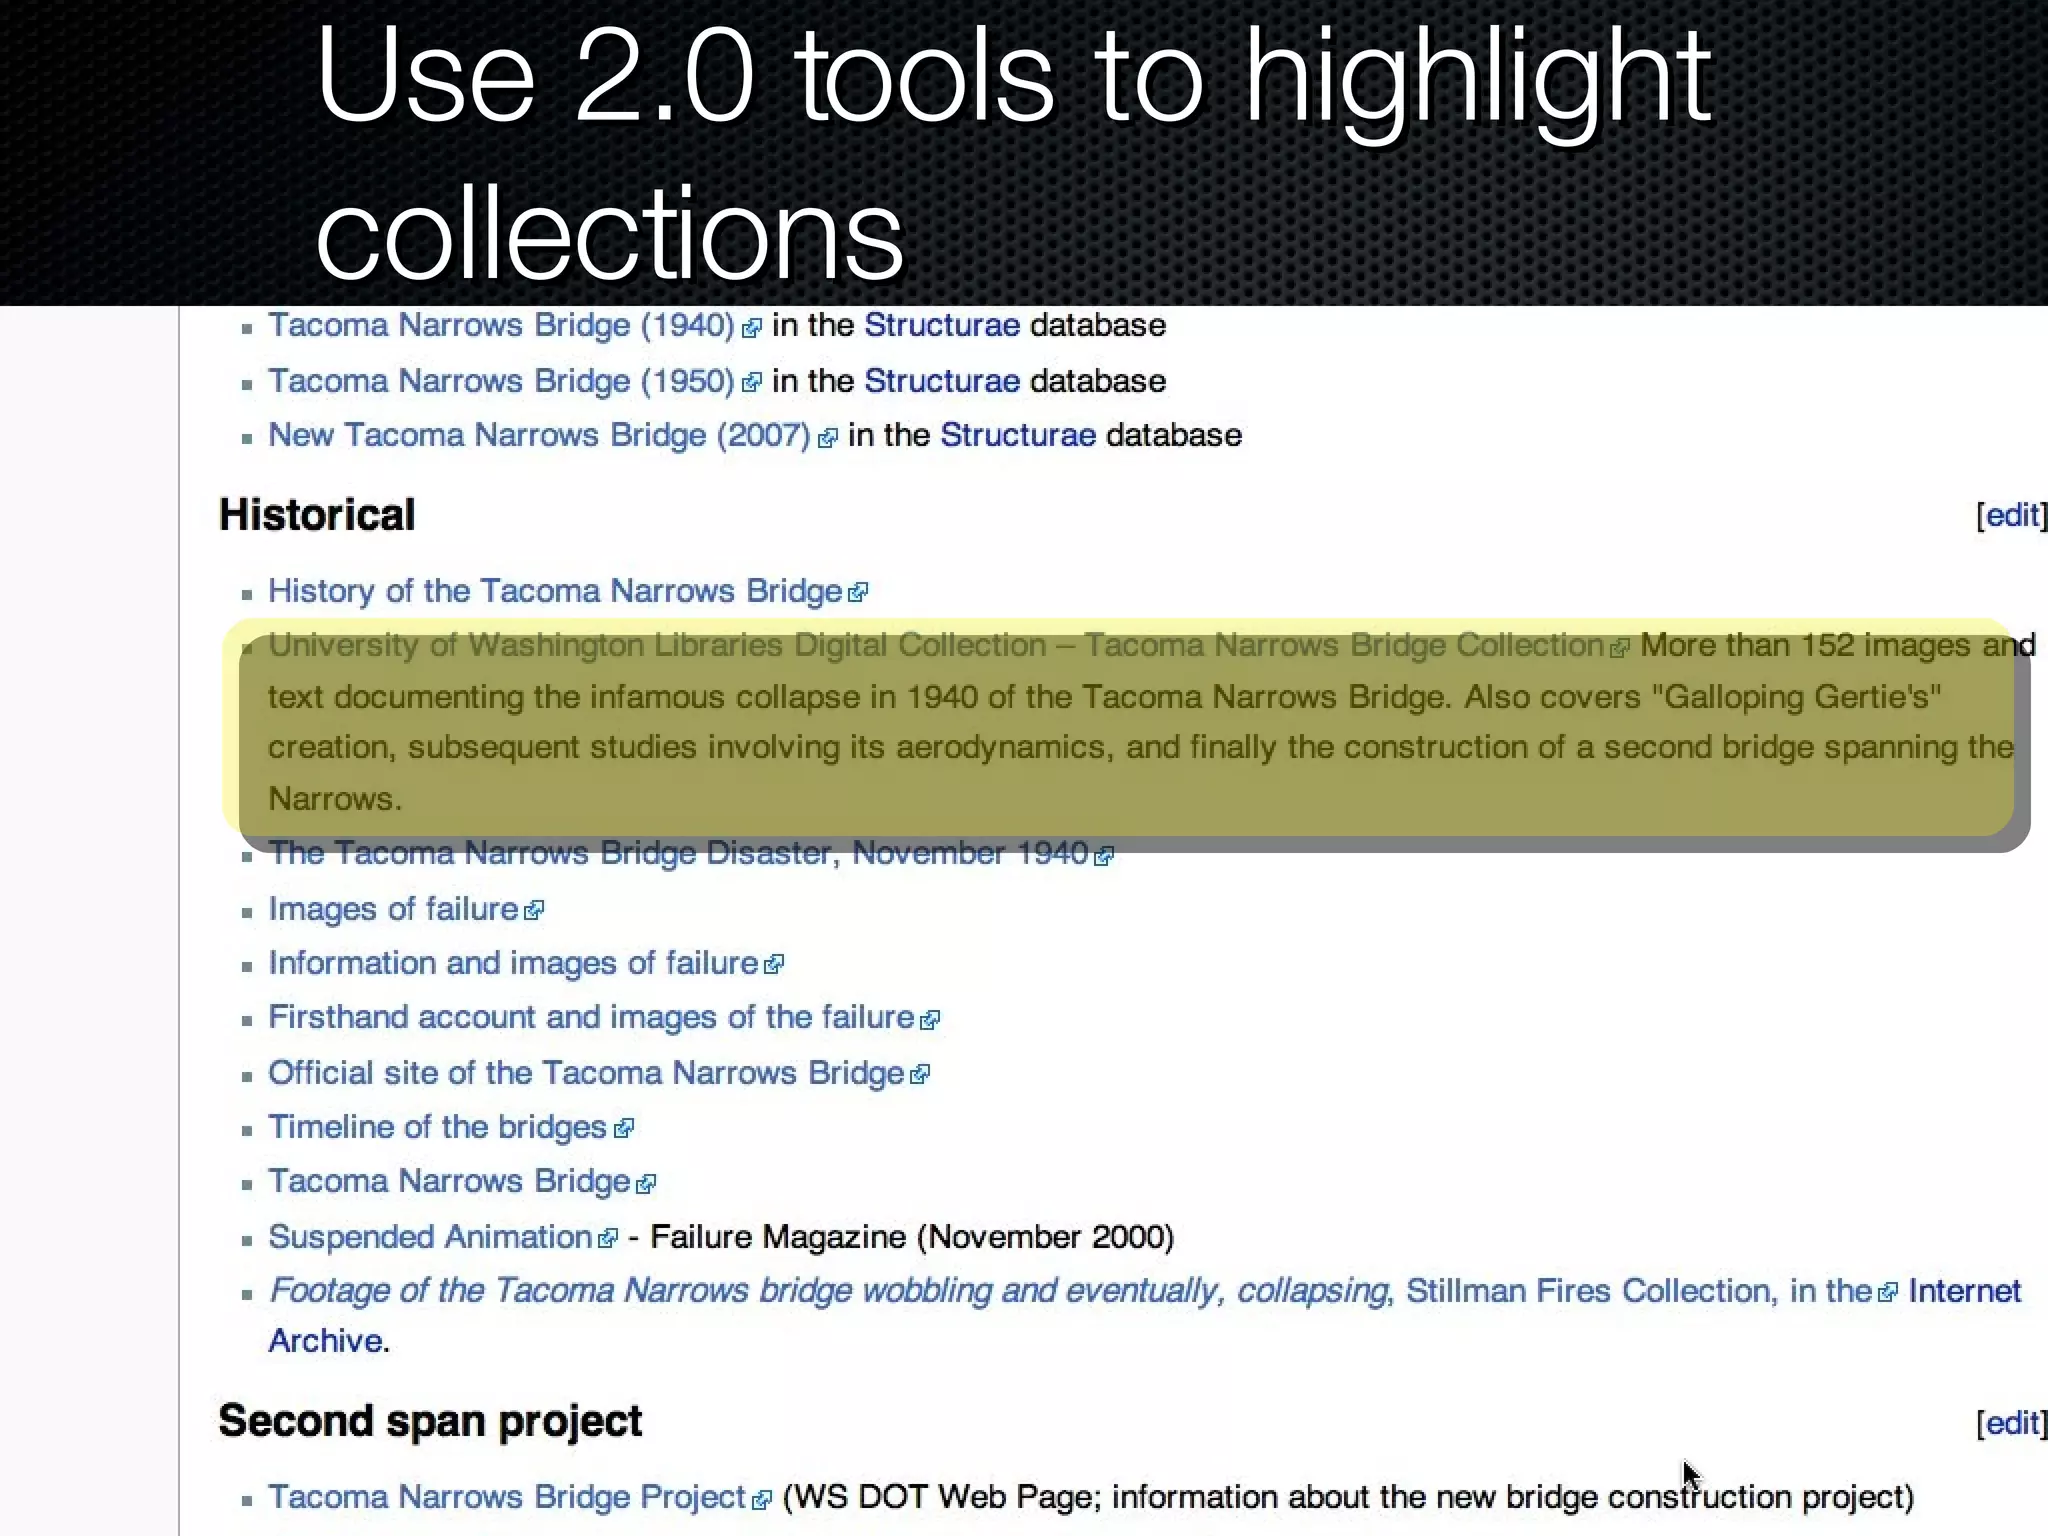Click external-link icon after Stillman Fires Collection, in the
The width and height of the screenshot is (2048, 1536).
click(x=1887, y=1293)
